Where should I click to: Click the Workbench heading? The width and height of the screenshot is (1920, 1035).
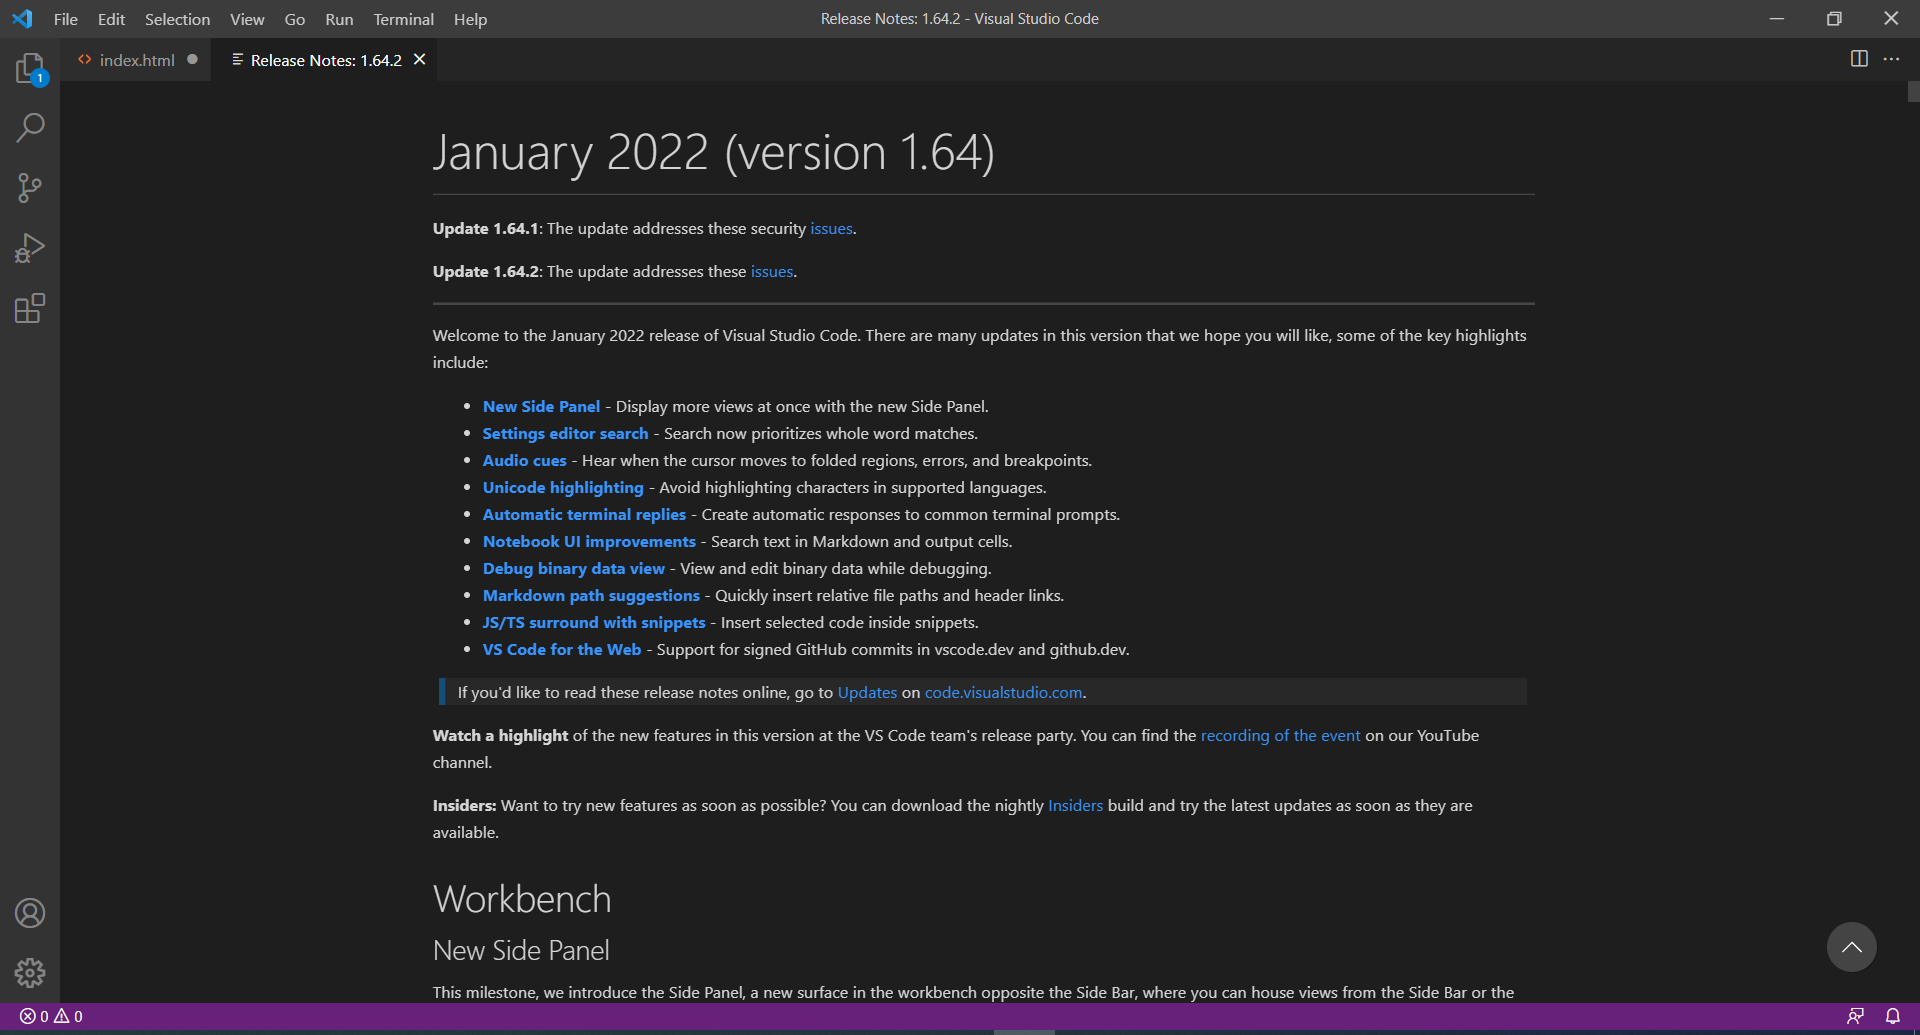(x=522, y=899)
